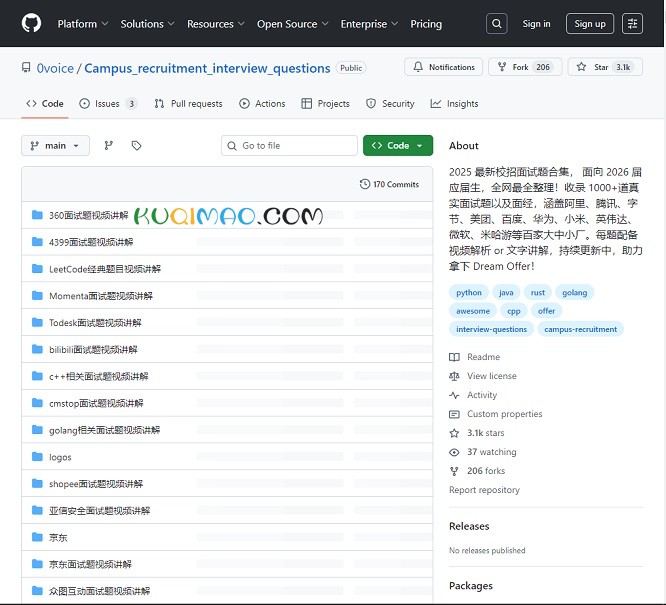
Task: Expand the Platform menu
Action: [83, 24]
